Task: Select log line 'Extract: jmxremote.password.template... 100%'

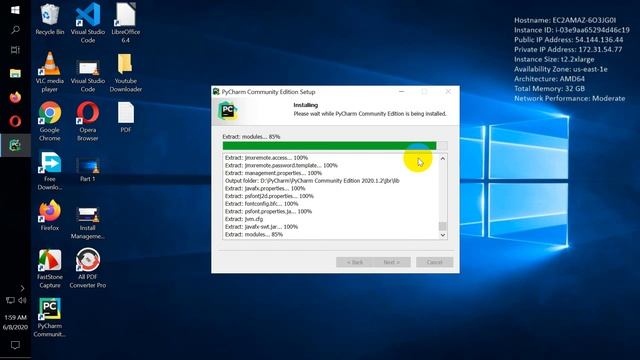Action: click(x=281, y=165)
